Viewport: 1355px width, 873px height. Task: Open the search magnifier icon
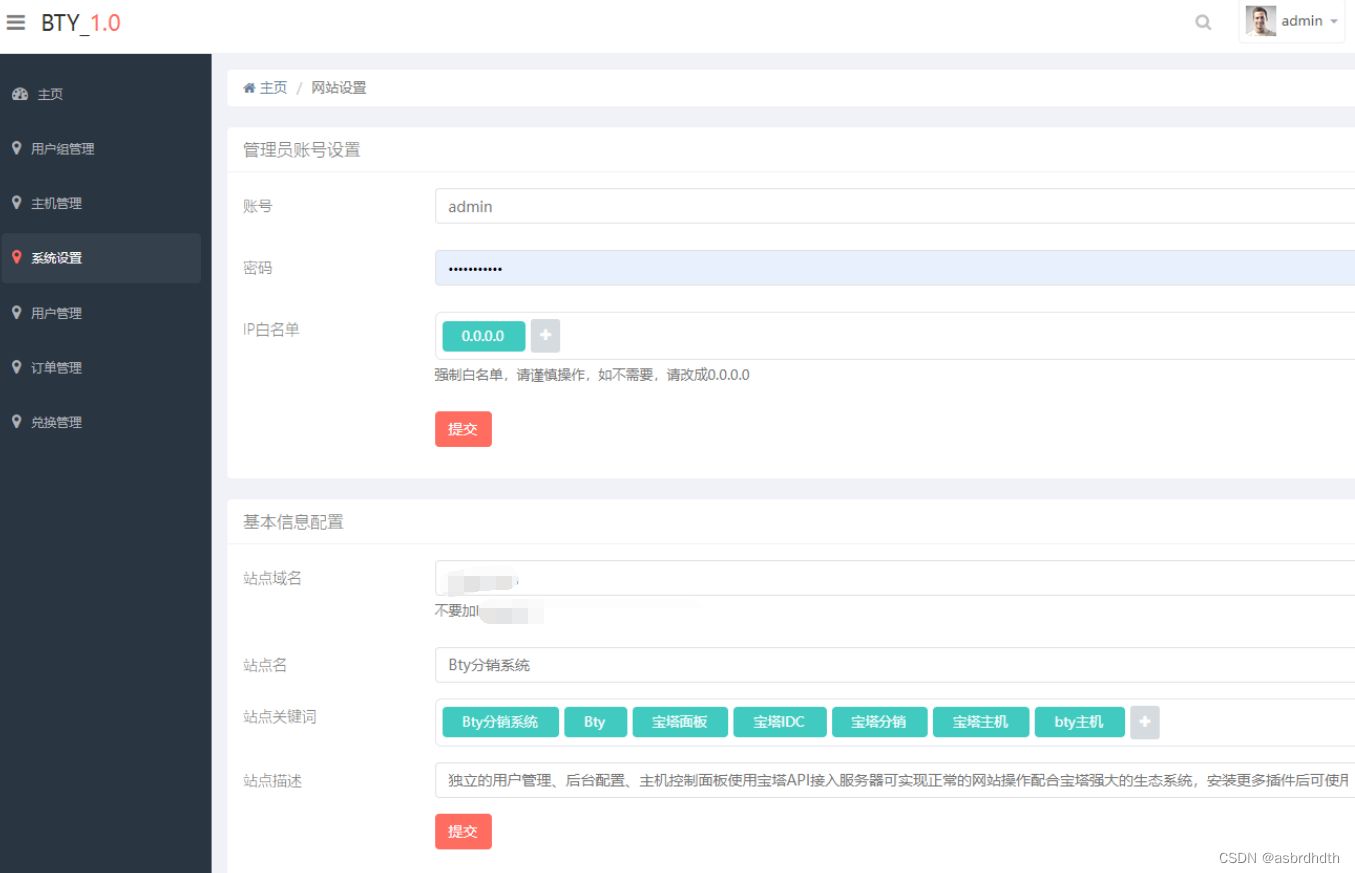1201,20
